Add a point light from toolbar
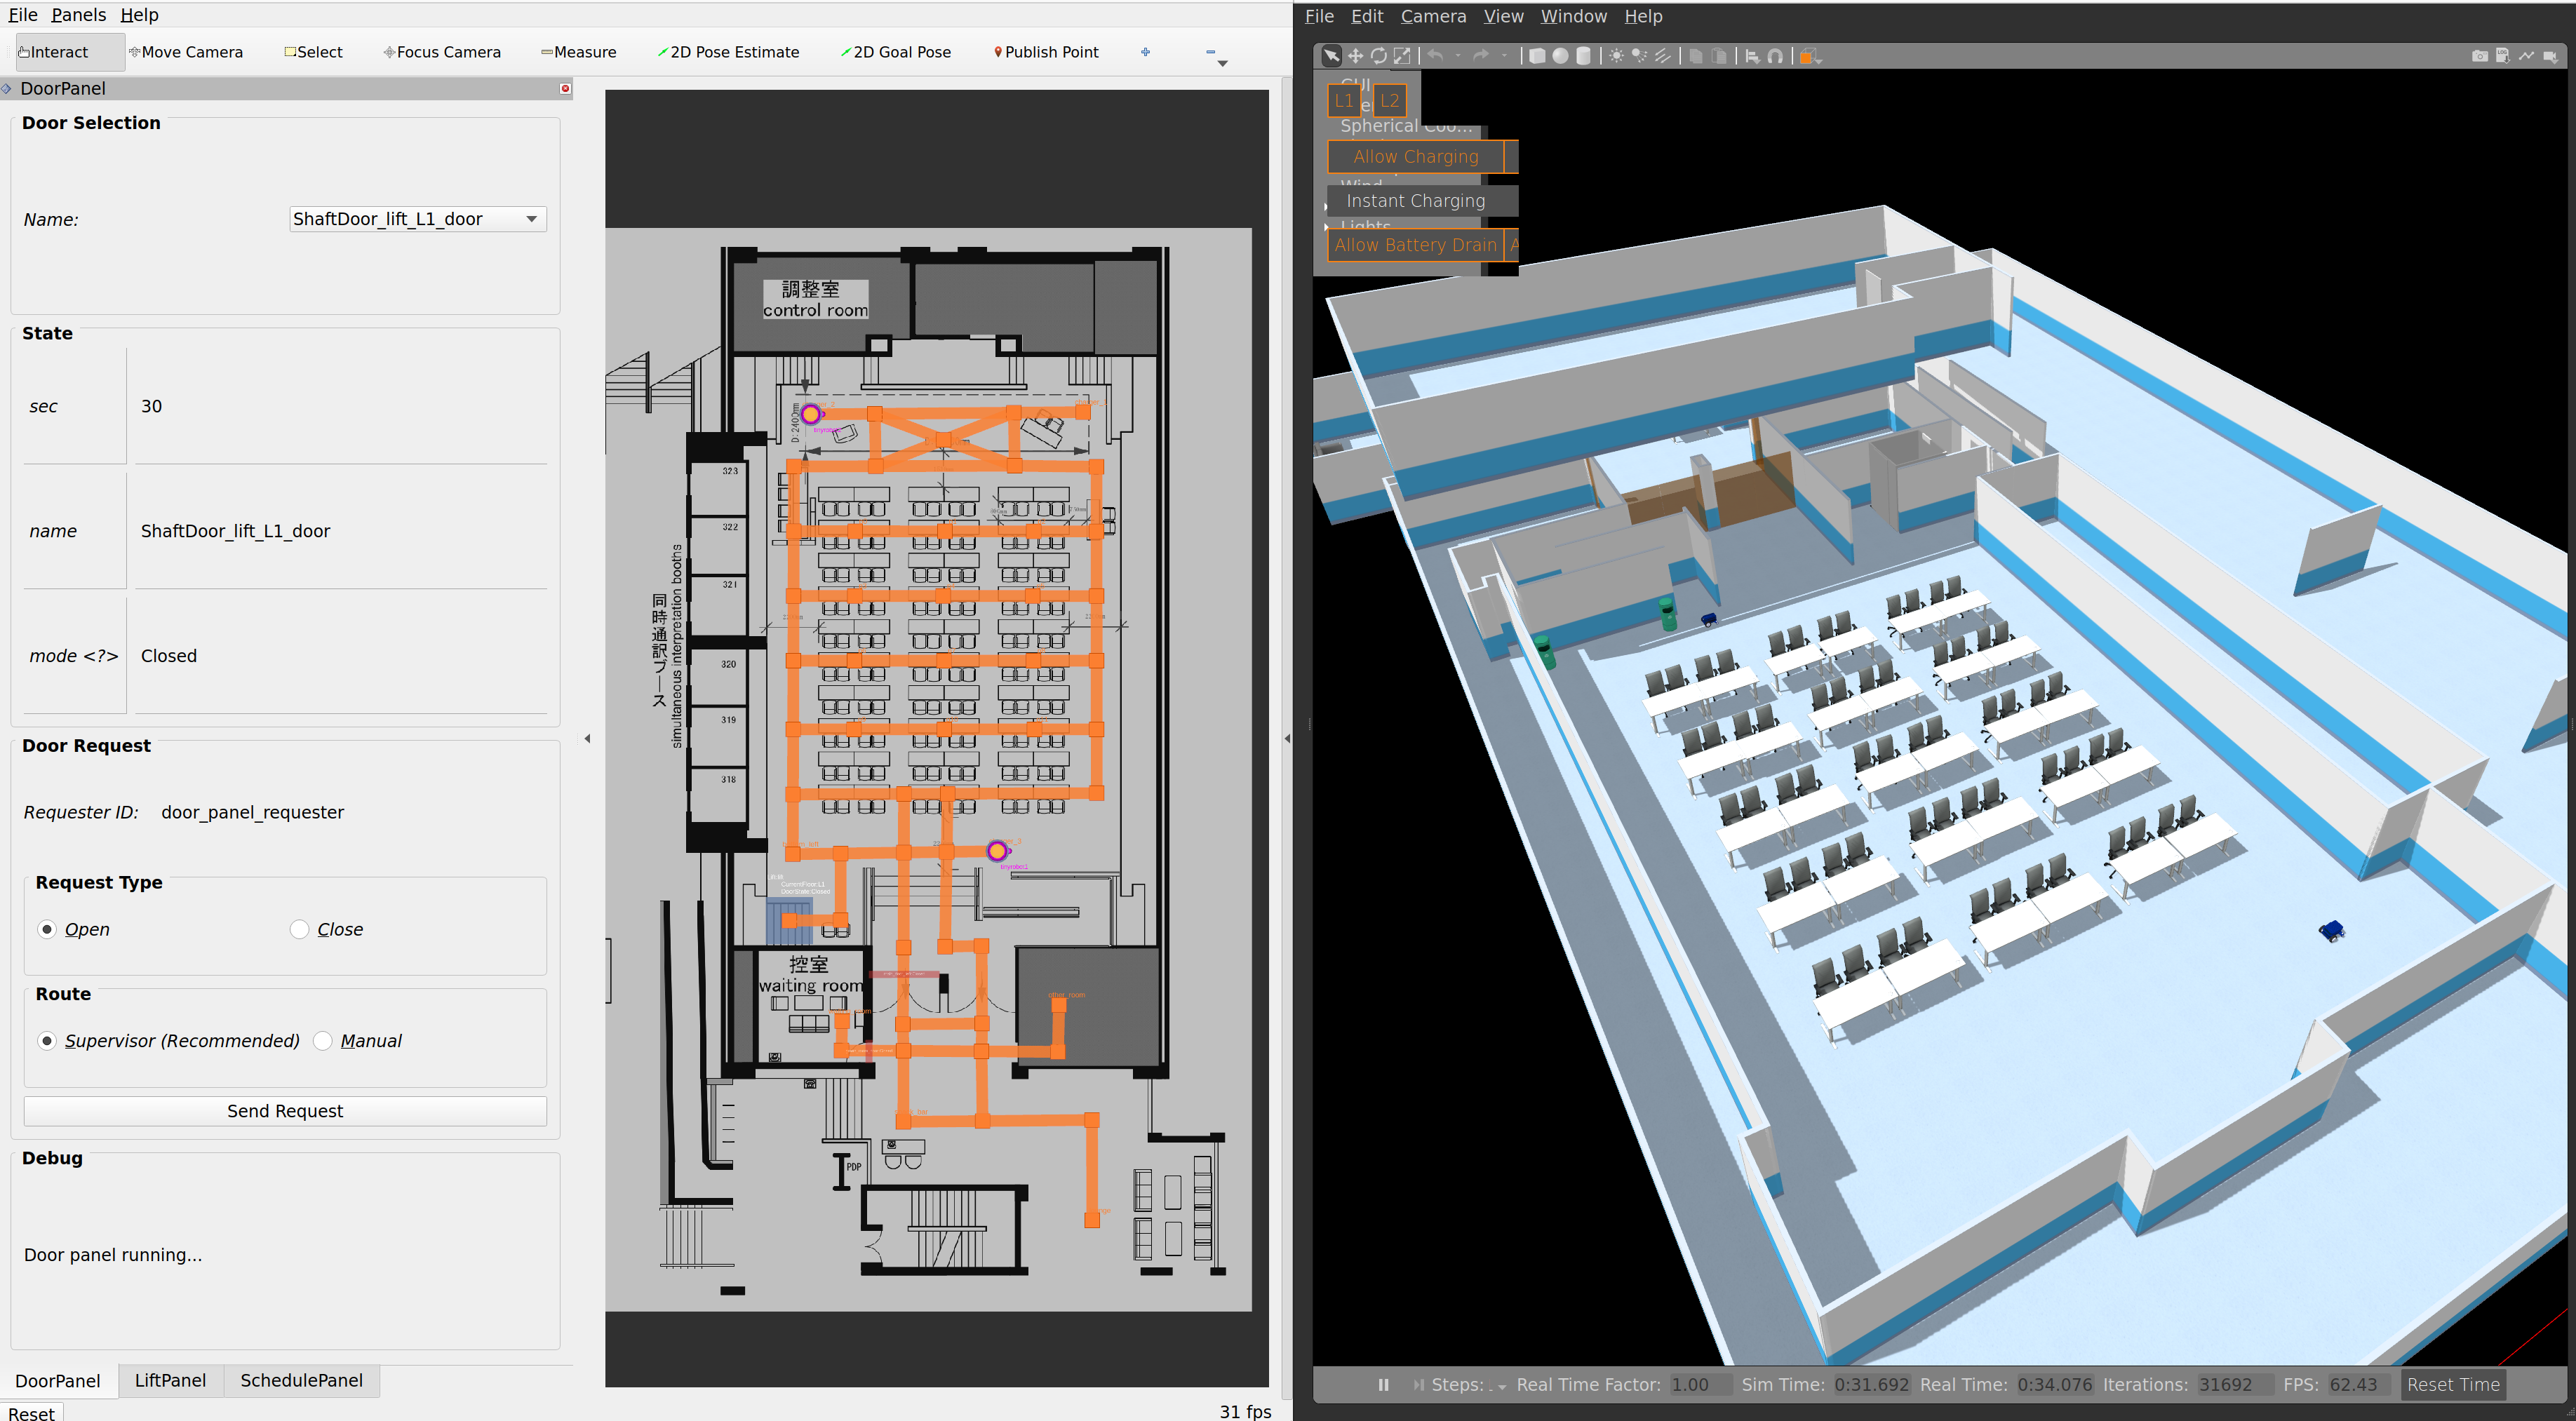Screen dimensions: 2576x1421 [1616, 56]
